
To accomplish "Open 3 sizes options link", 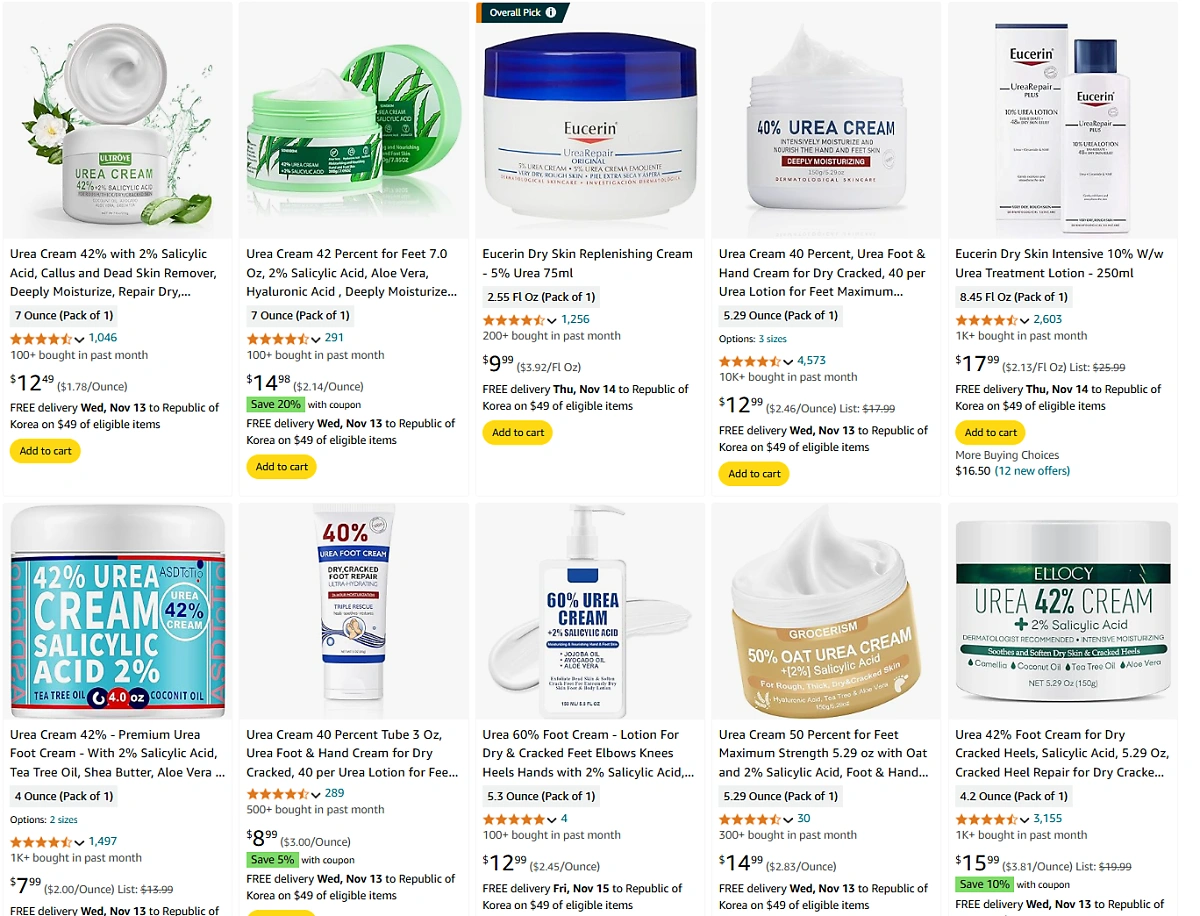I will pos(773,339).
